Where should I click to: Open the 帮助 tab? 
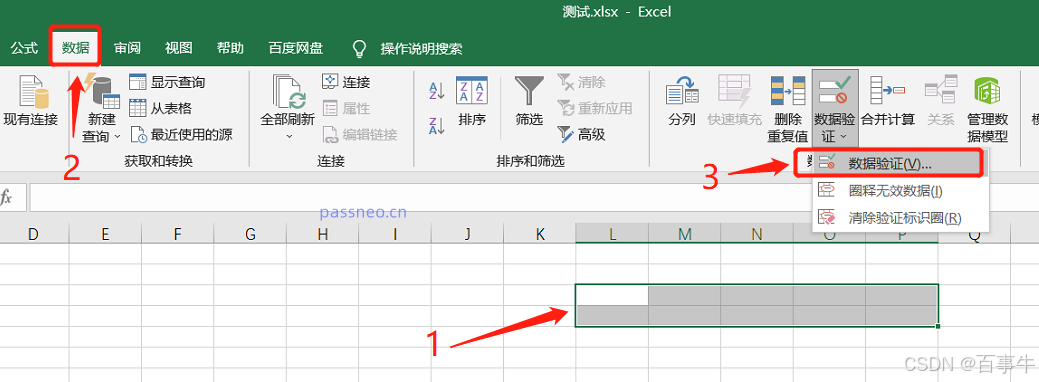230,48
